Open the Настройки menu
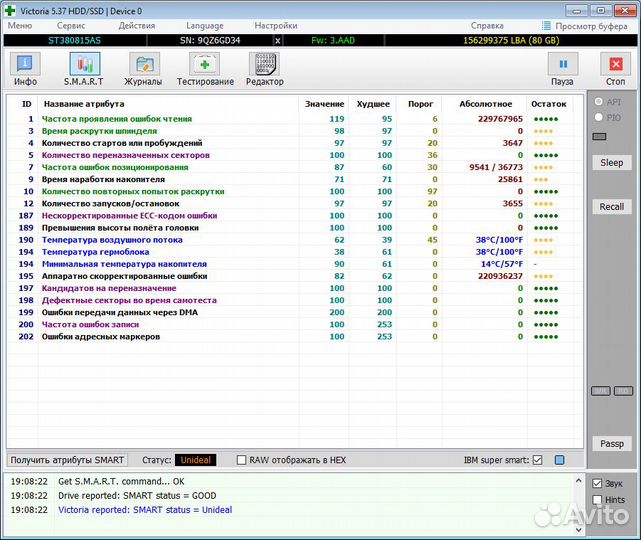This screenshot has height=540, width=641. [276, 26]
